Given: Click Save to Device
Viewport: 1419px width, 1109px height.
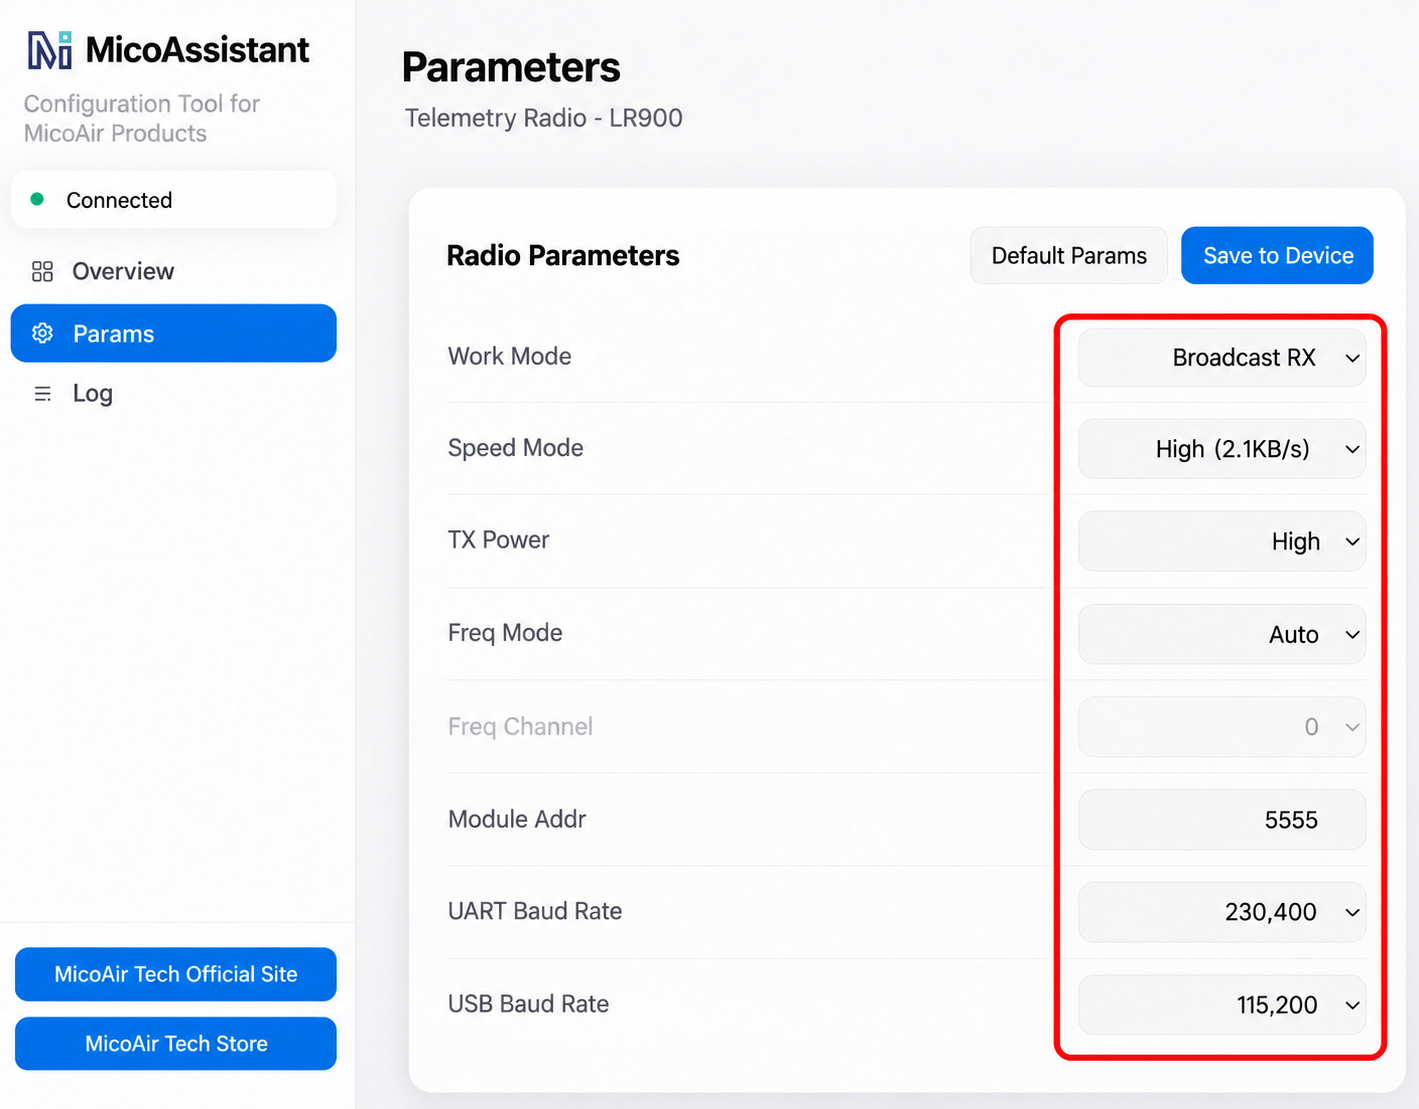Looking at the screenshot, I should pos(1277,255).
